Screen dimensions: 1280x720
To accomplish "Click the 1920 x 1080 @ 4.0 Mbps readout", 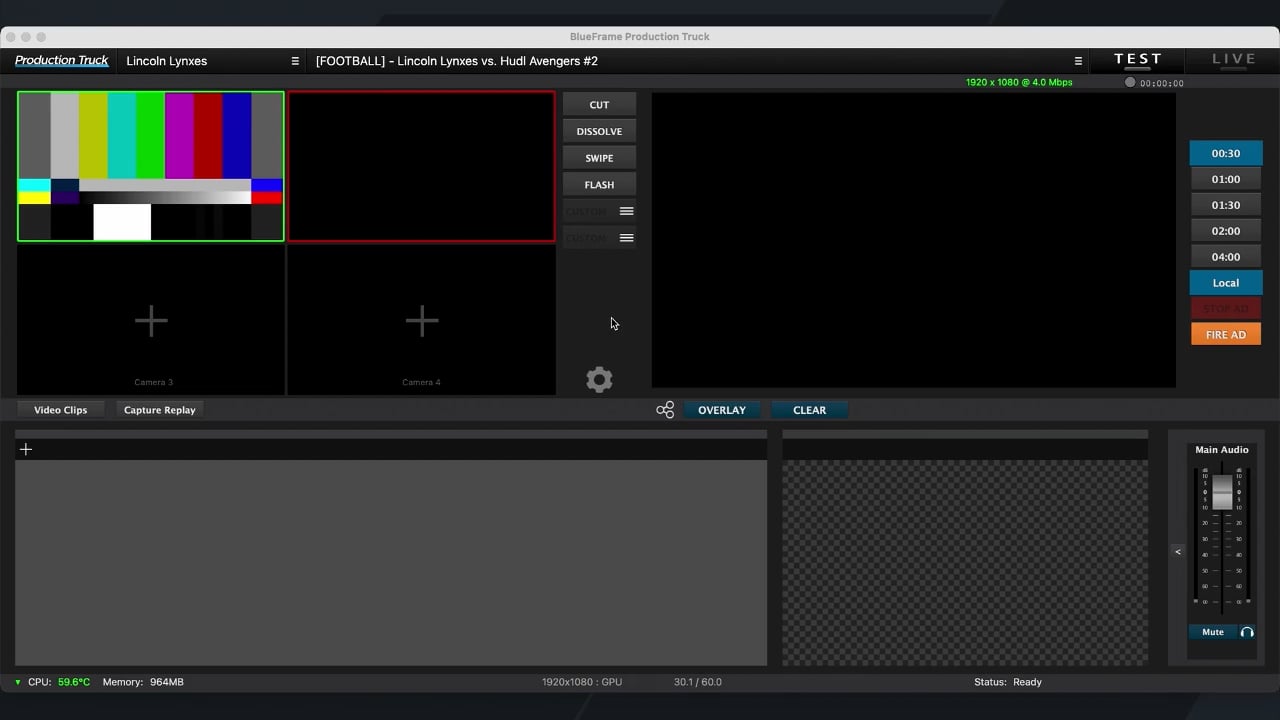I will [1019, 83].
